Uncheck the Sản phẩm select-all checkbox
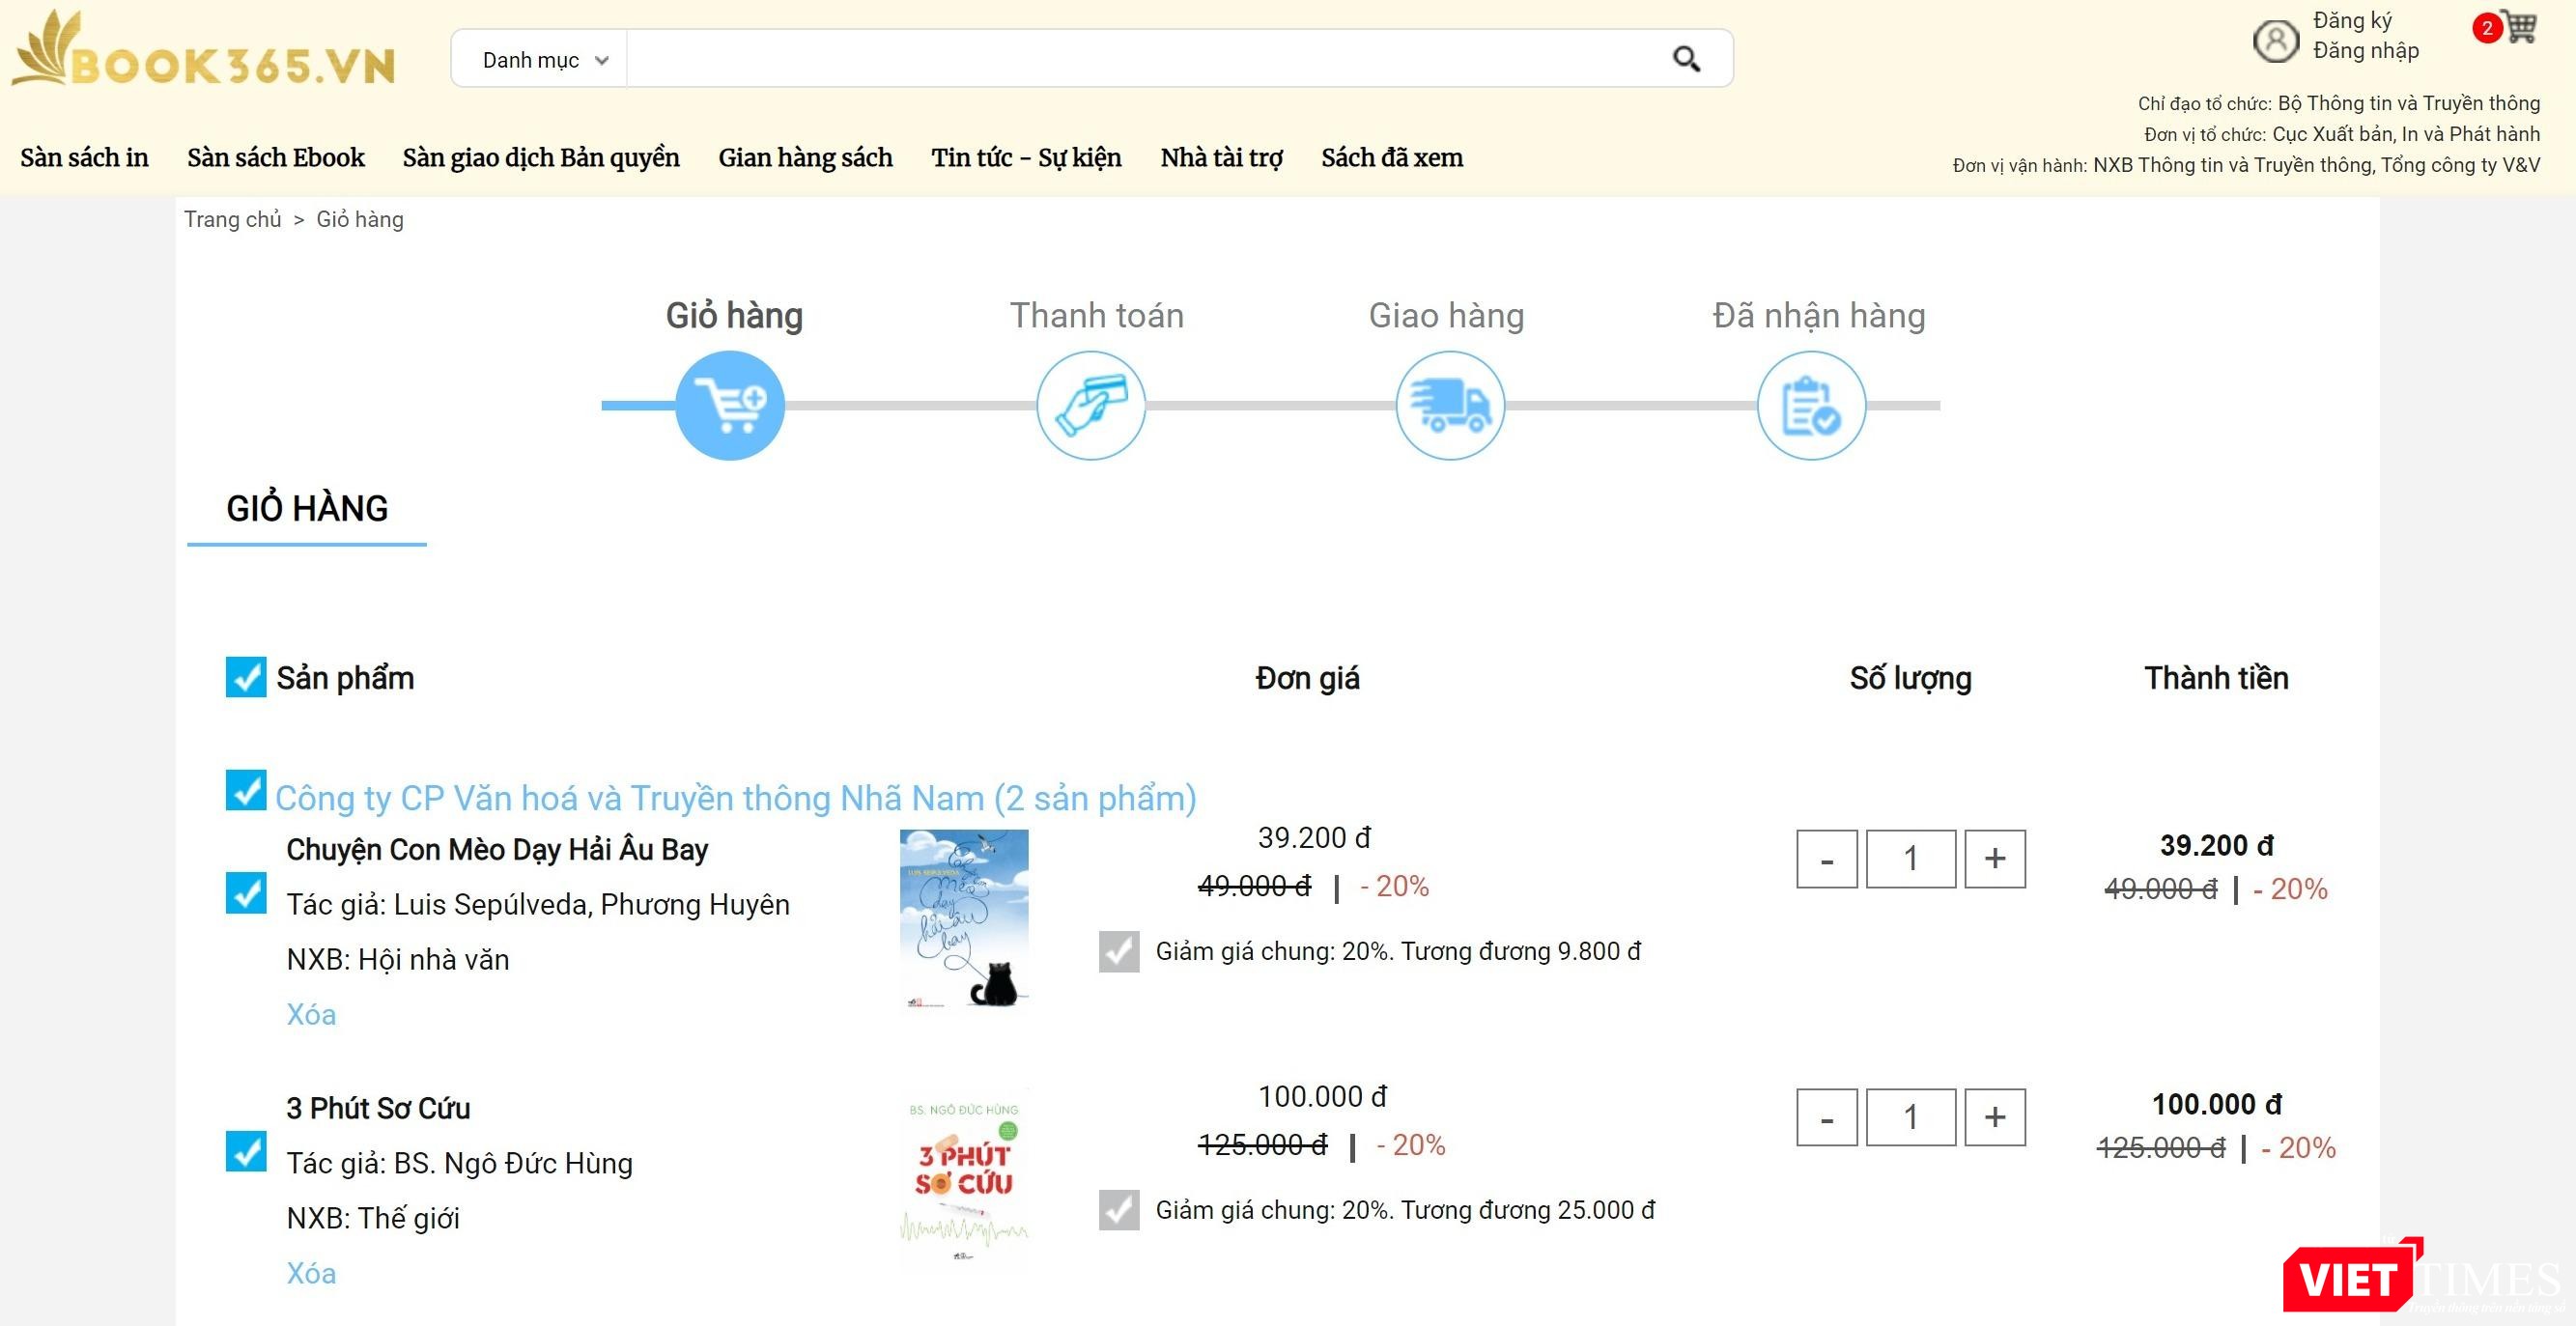The width and height of the screenshot is (2576, 1326). [x=246, y=677]
